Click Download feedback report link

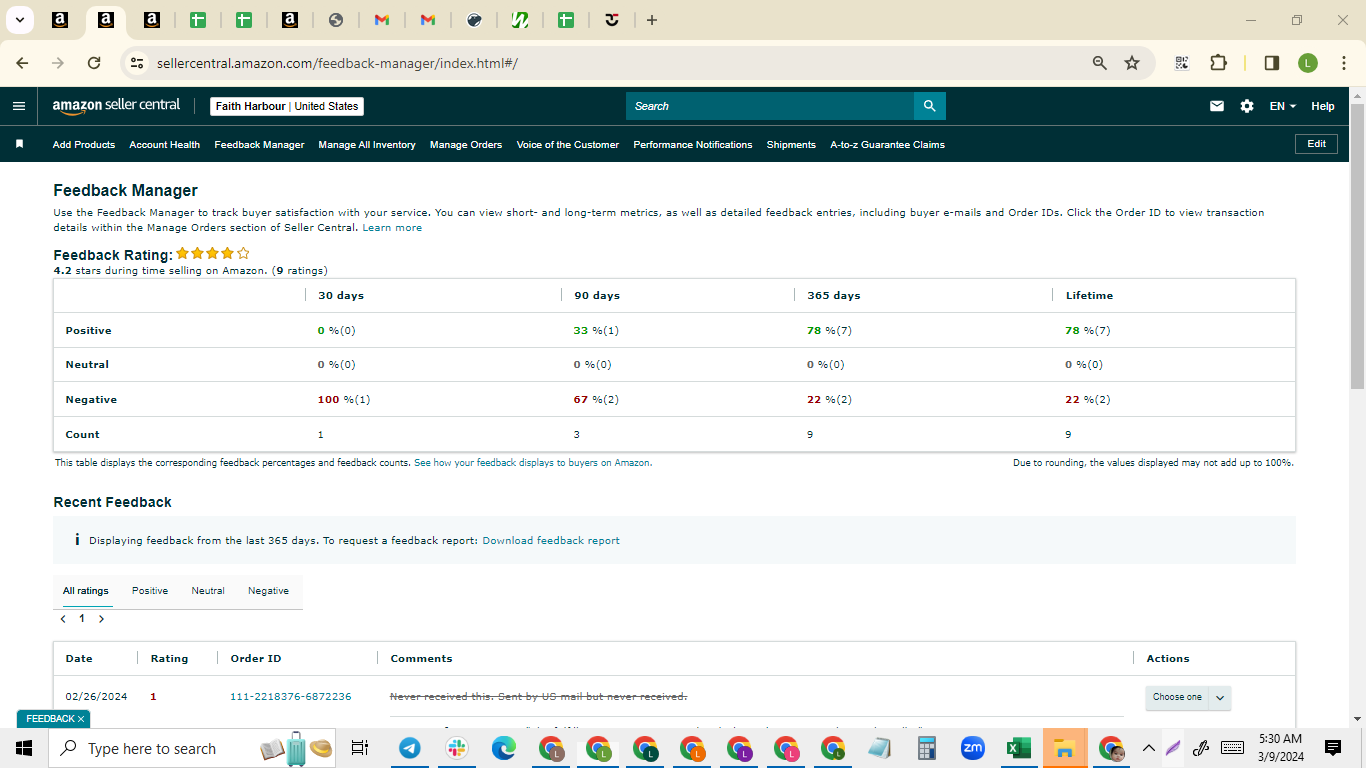pos(551,540)
